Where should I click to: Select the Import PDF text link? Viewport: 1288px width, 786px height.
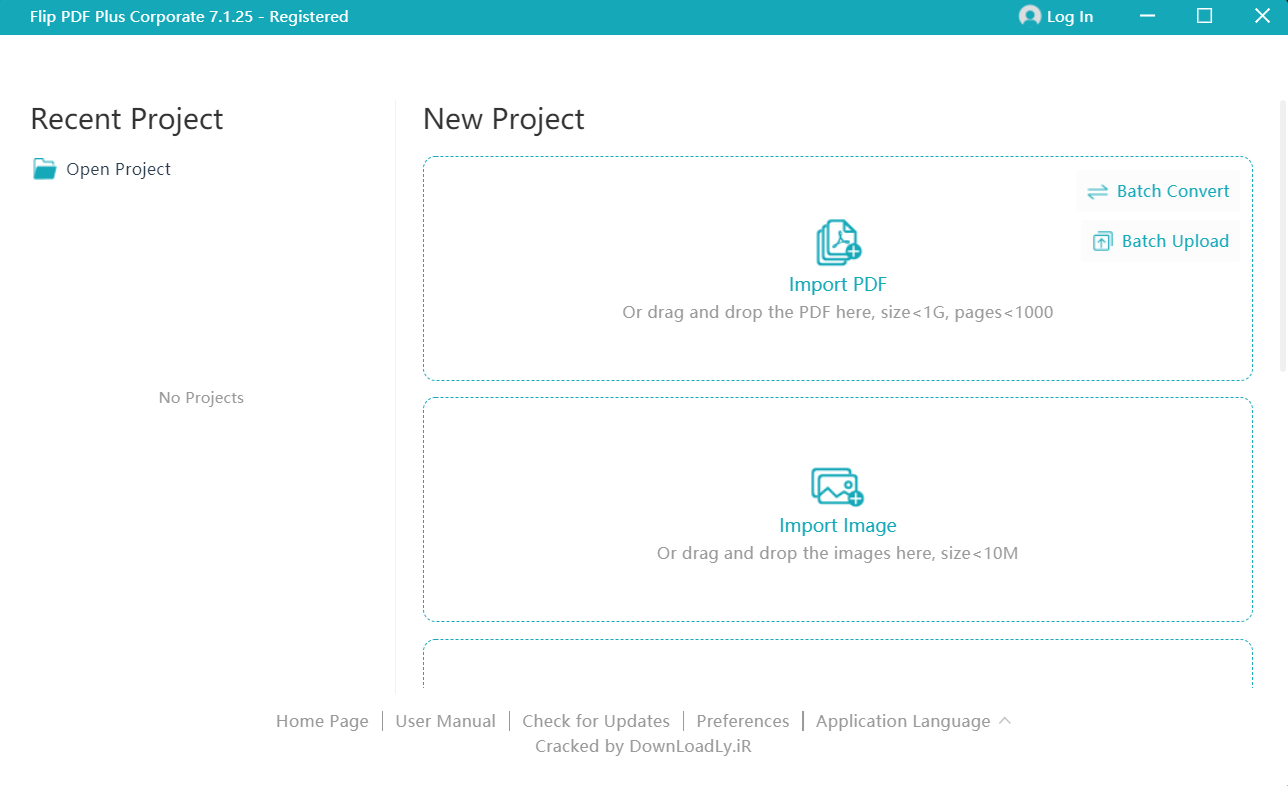pyautogui.click(x=838, y=284)
